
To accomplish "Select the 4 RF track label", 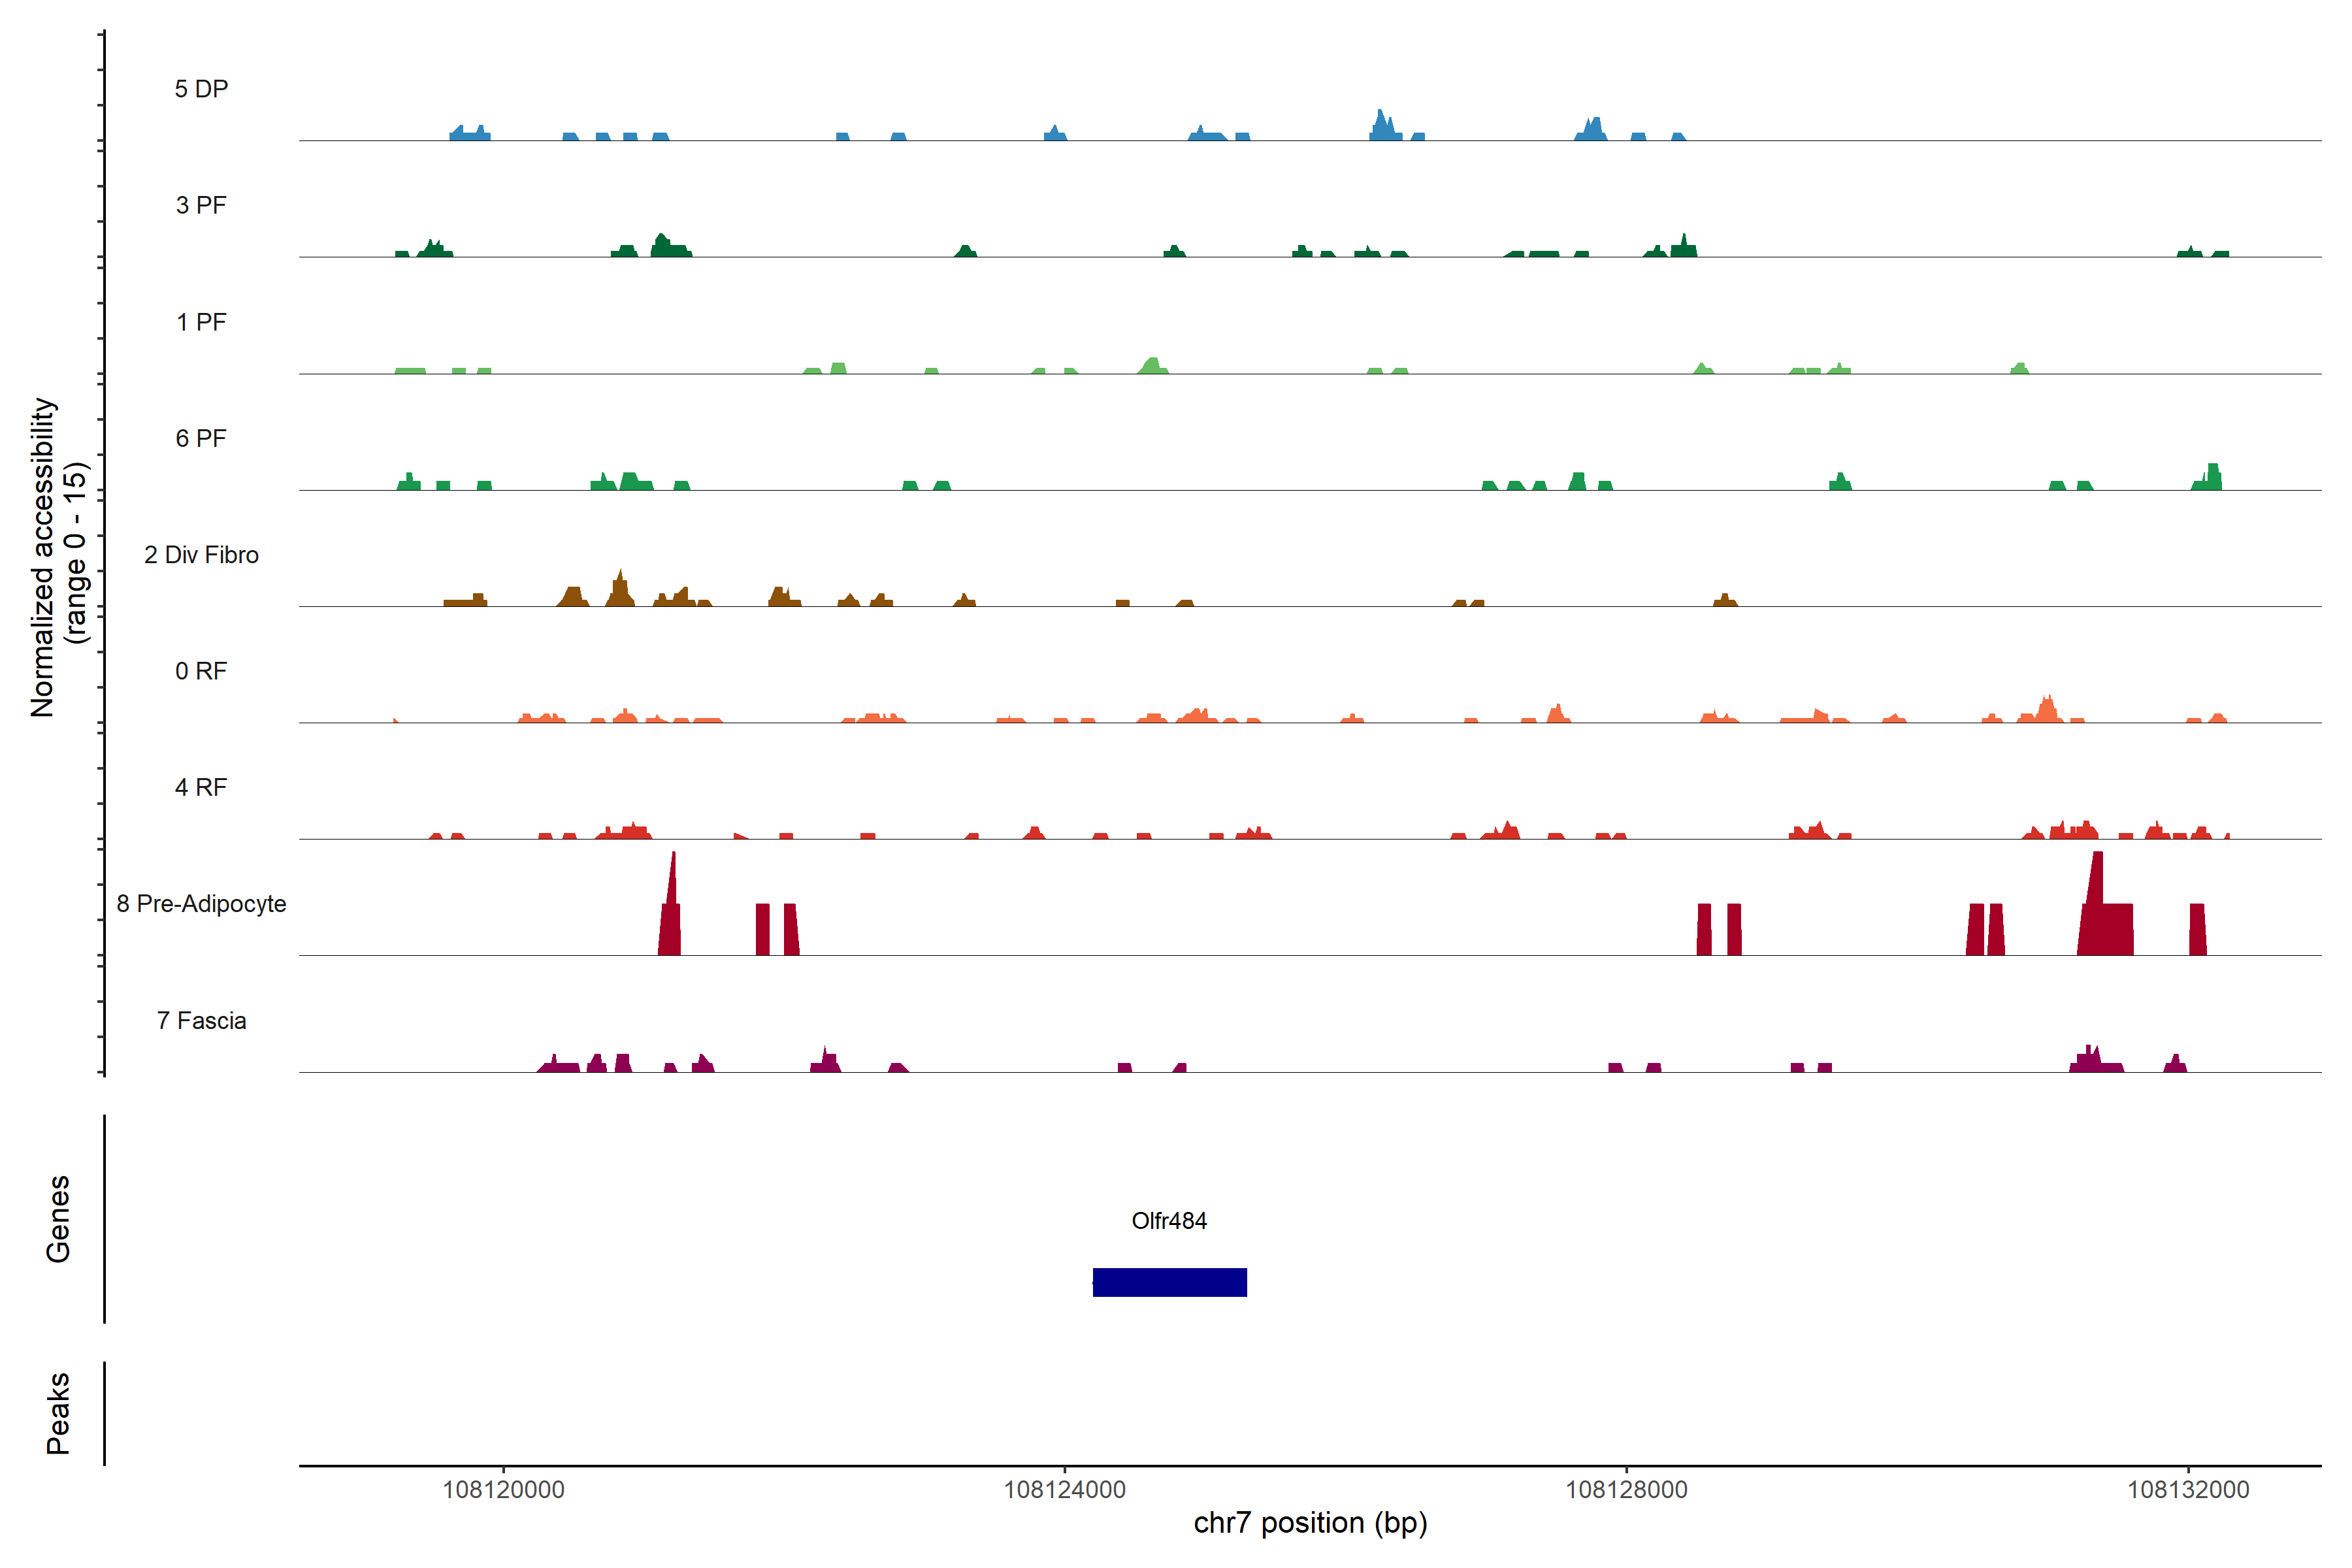I will coord(201,787).
